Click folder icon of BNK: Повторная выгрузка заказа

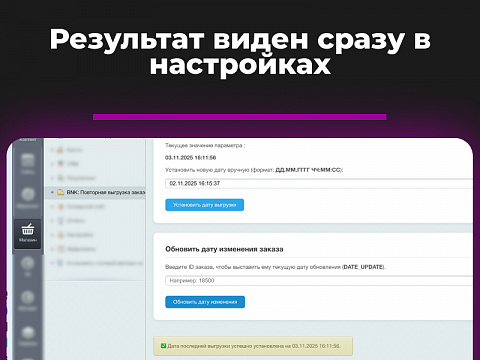pyautogui.click(x=60, y=192)
